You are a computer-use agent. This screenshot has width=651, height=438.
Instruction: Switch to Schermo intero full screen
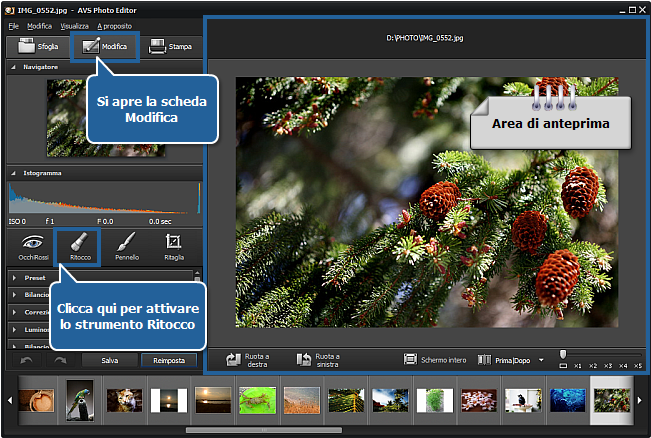coord(434,359)
